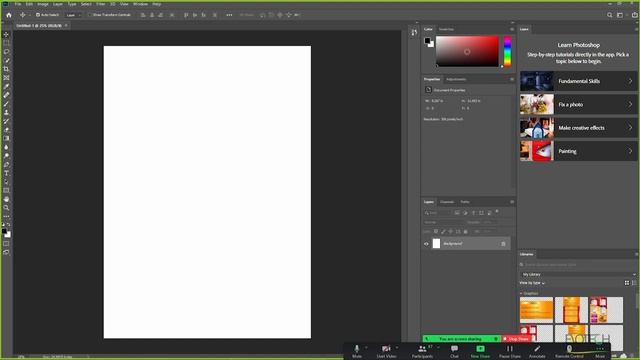Click the Zoom More button
Image resolution: width=640 pixels, height=360 pixels.
point(600,351)
